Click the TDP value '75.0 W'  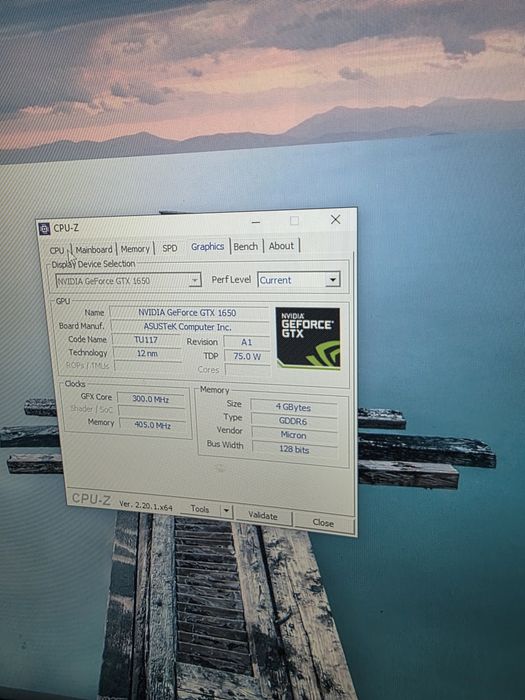(247, 356)
